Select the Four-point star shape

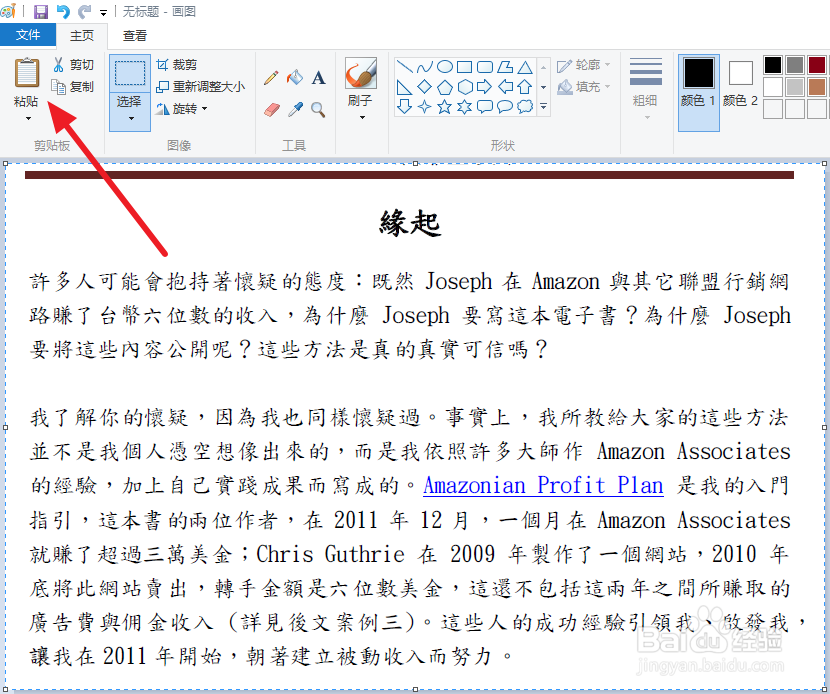click(x=425, y=107)
